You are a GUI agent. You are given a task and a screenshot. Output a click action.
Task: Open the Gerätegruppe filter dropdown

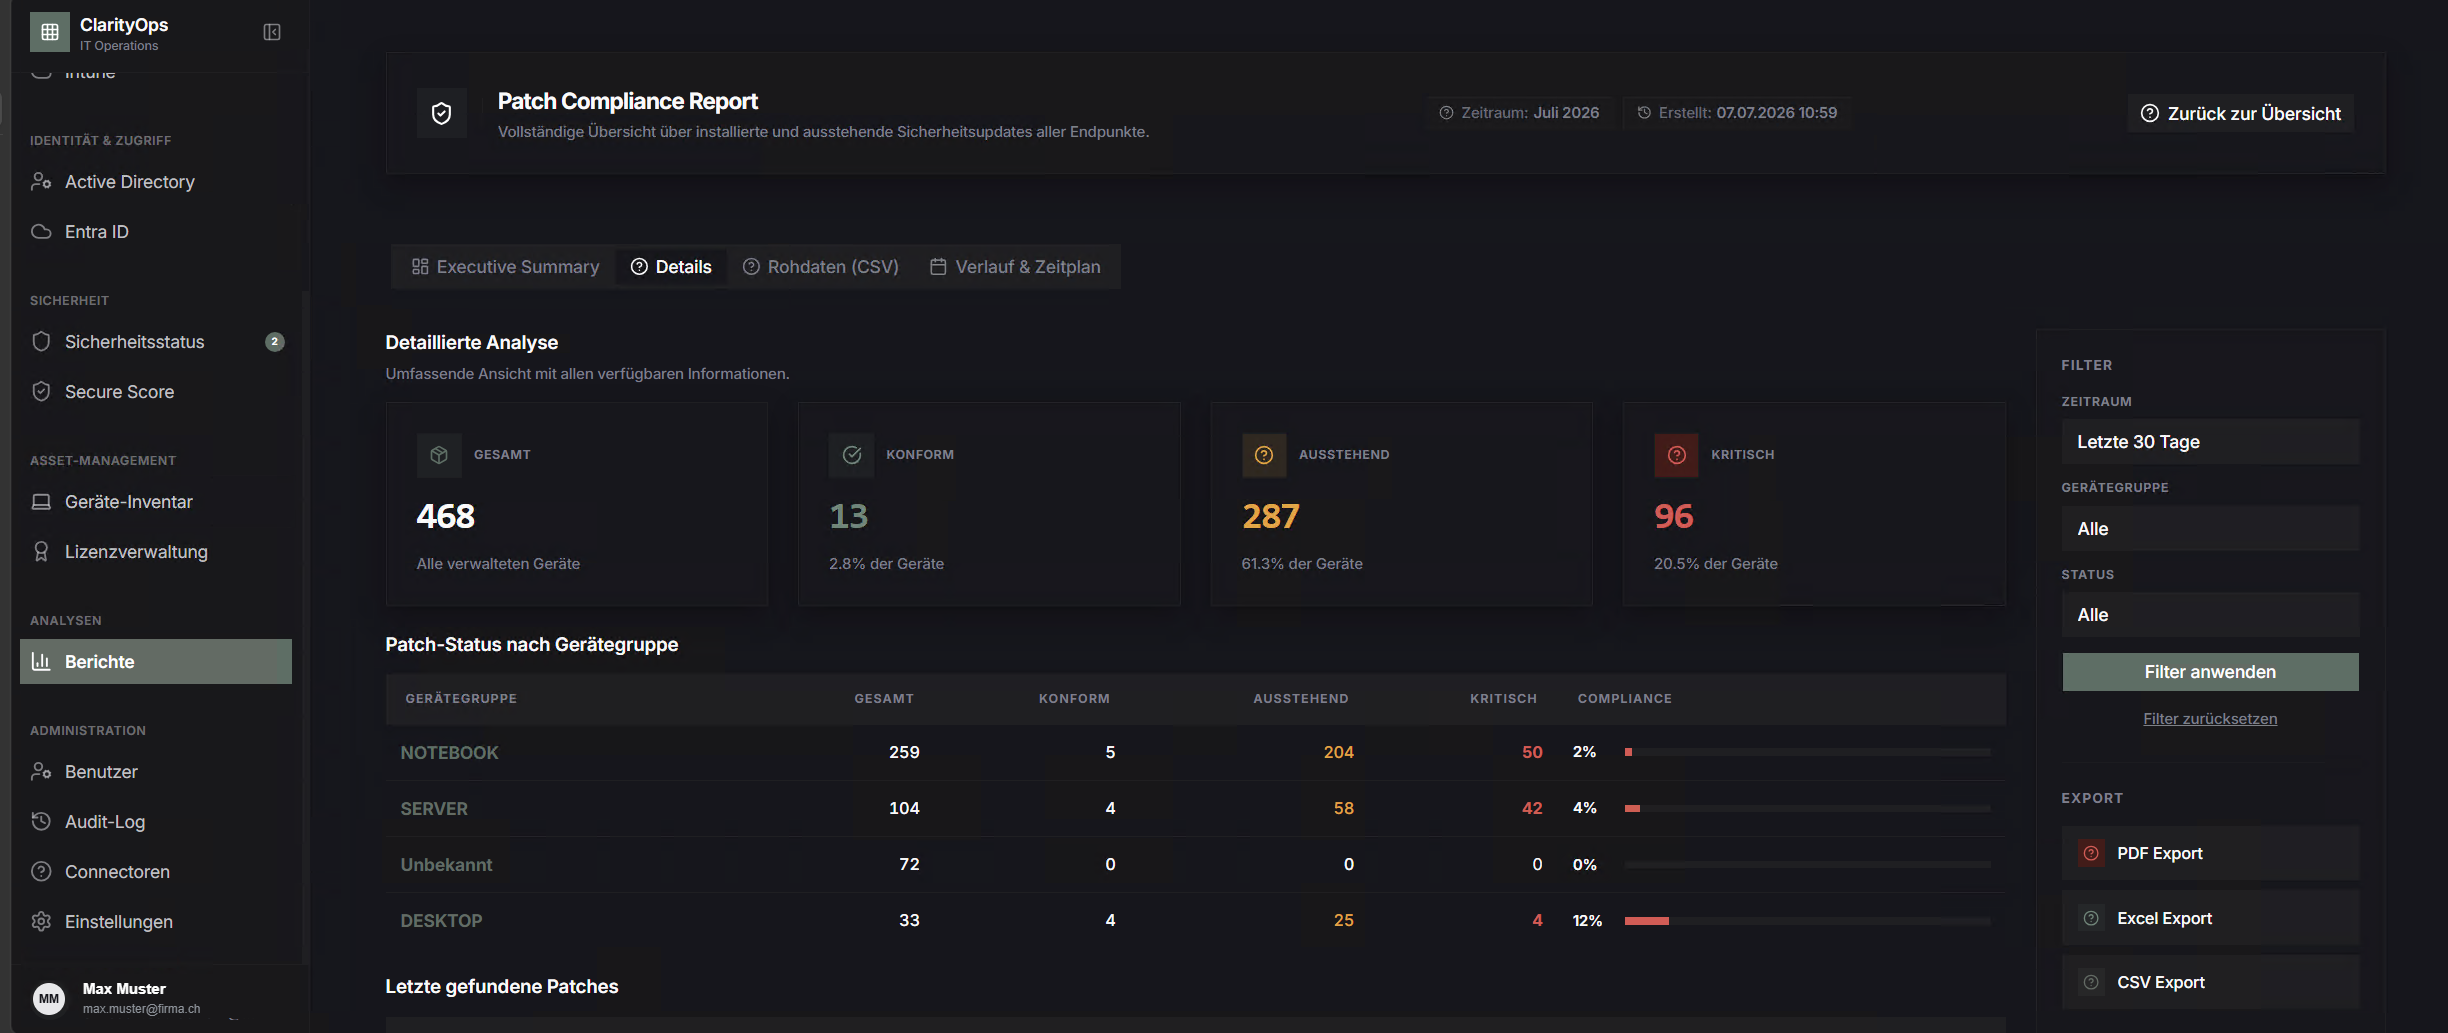2210,529
